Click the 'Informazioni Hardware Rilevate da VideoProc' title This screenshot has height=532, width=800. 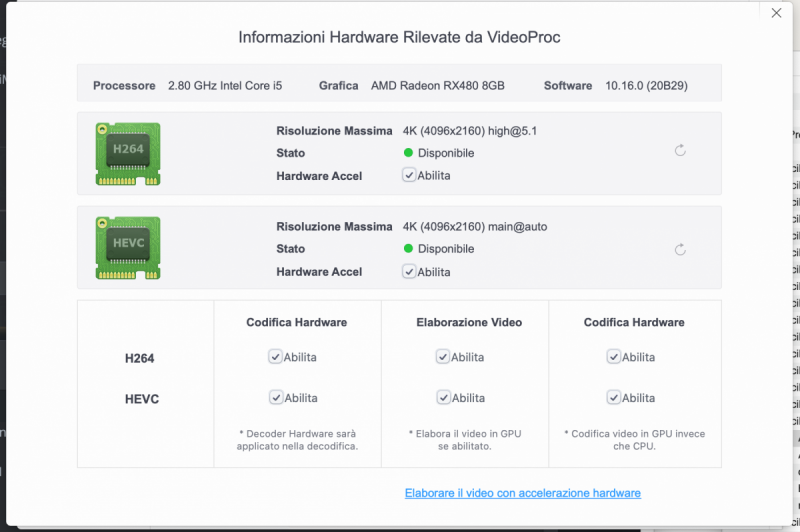399,37
